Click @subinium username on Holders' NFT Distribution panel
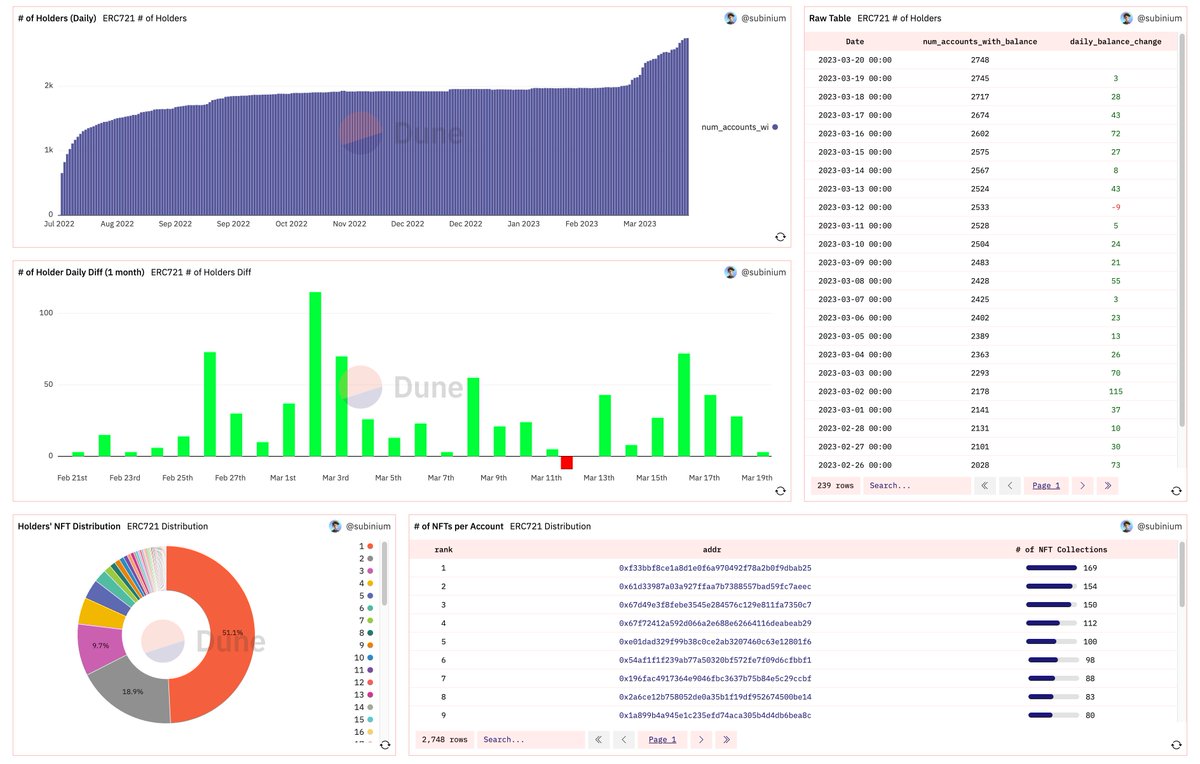 pos(366,526)
